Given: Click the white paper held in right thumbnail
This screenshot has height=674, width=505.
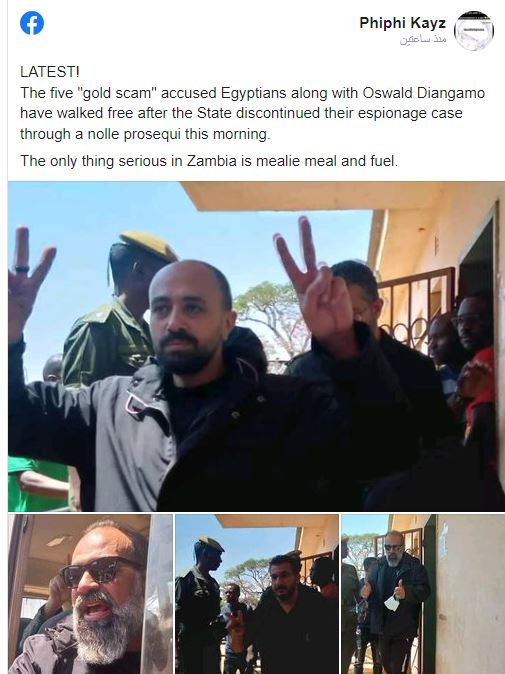Looking at the screenshot, I should pyautogui.click(x=392, y=603).
